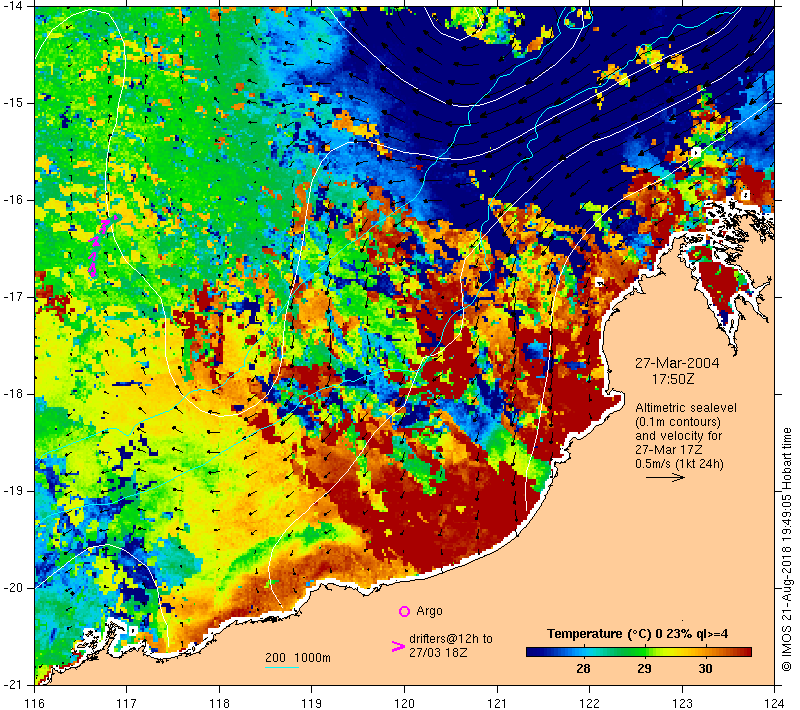Click the magenta drifters arrow legend symbol
Viewport: 800px width, 710px height.
pos(398,646)
